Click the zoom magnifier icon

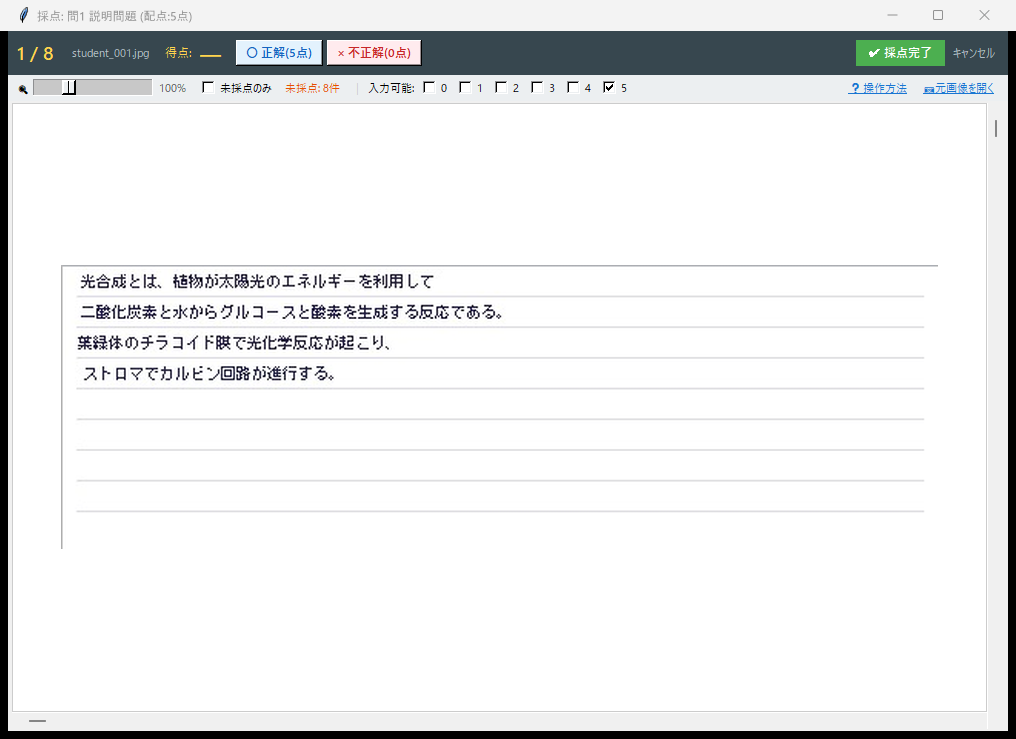pos(23,88)
